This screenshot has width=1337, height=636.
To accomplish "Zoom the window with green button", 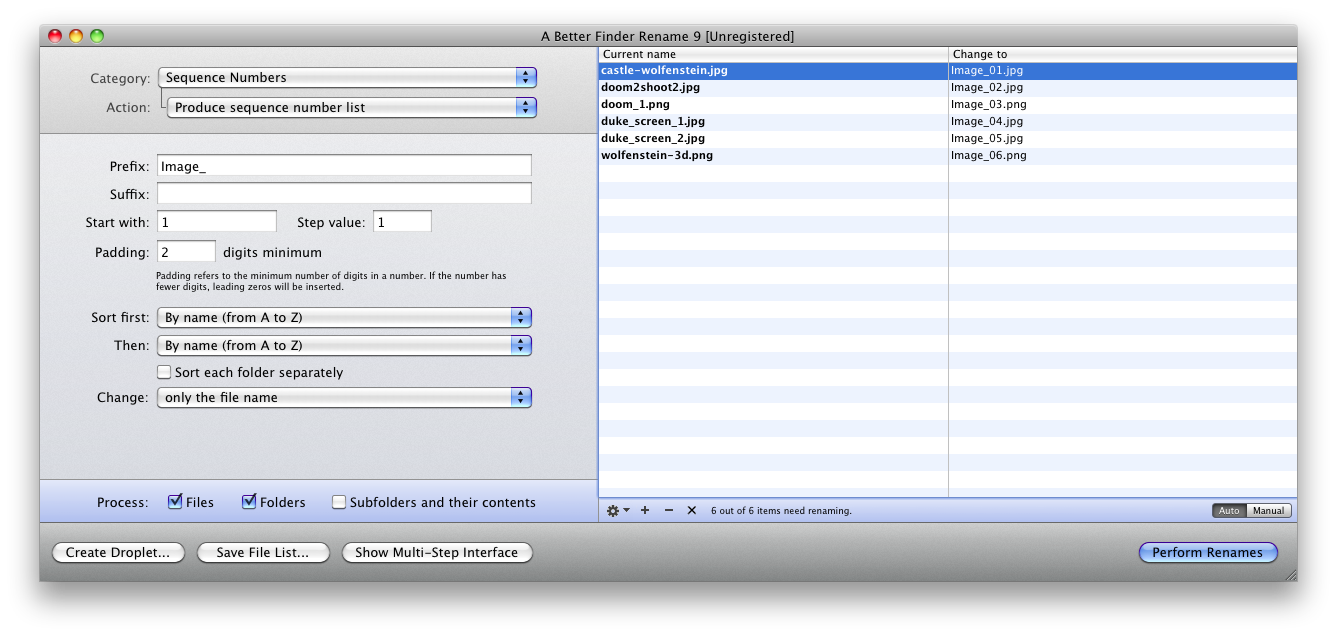I will pos(97,36).
